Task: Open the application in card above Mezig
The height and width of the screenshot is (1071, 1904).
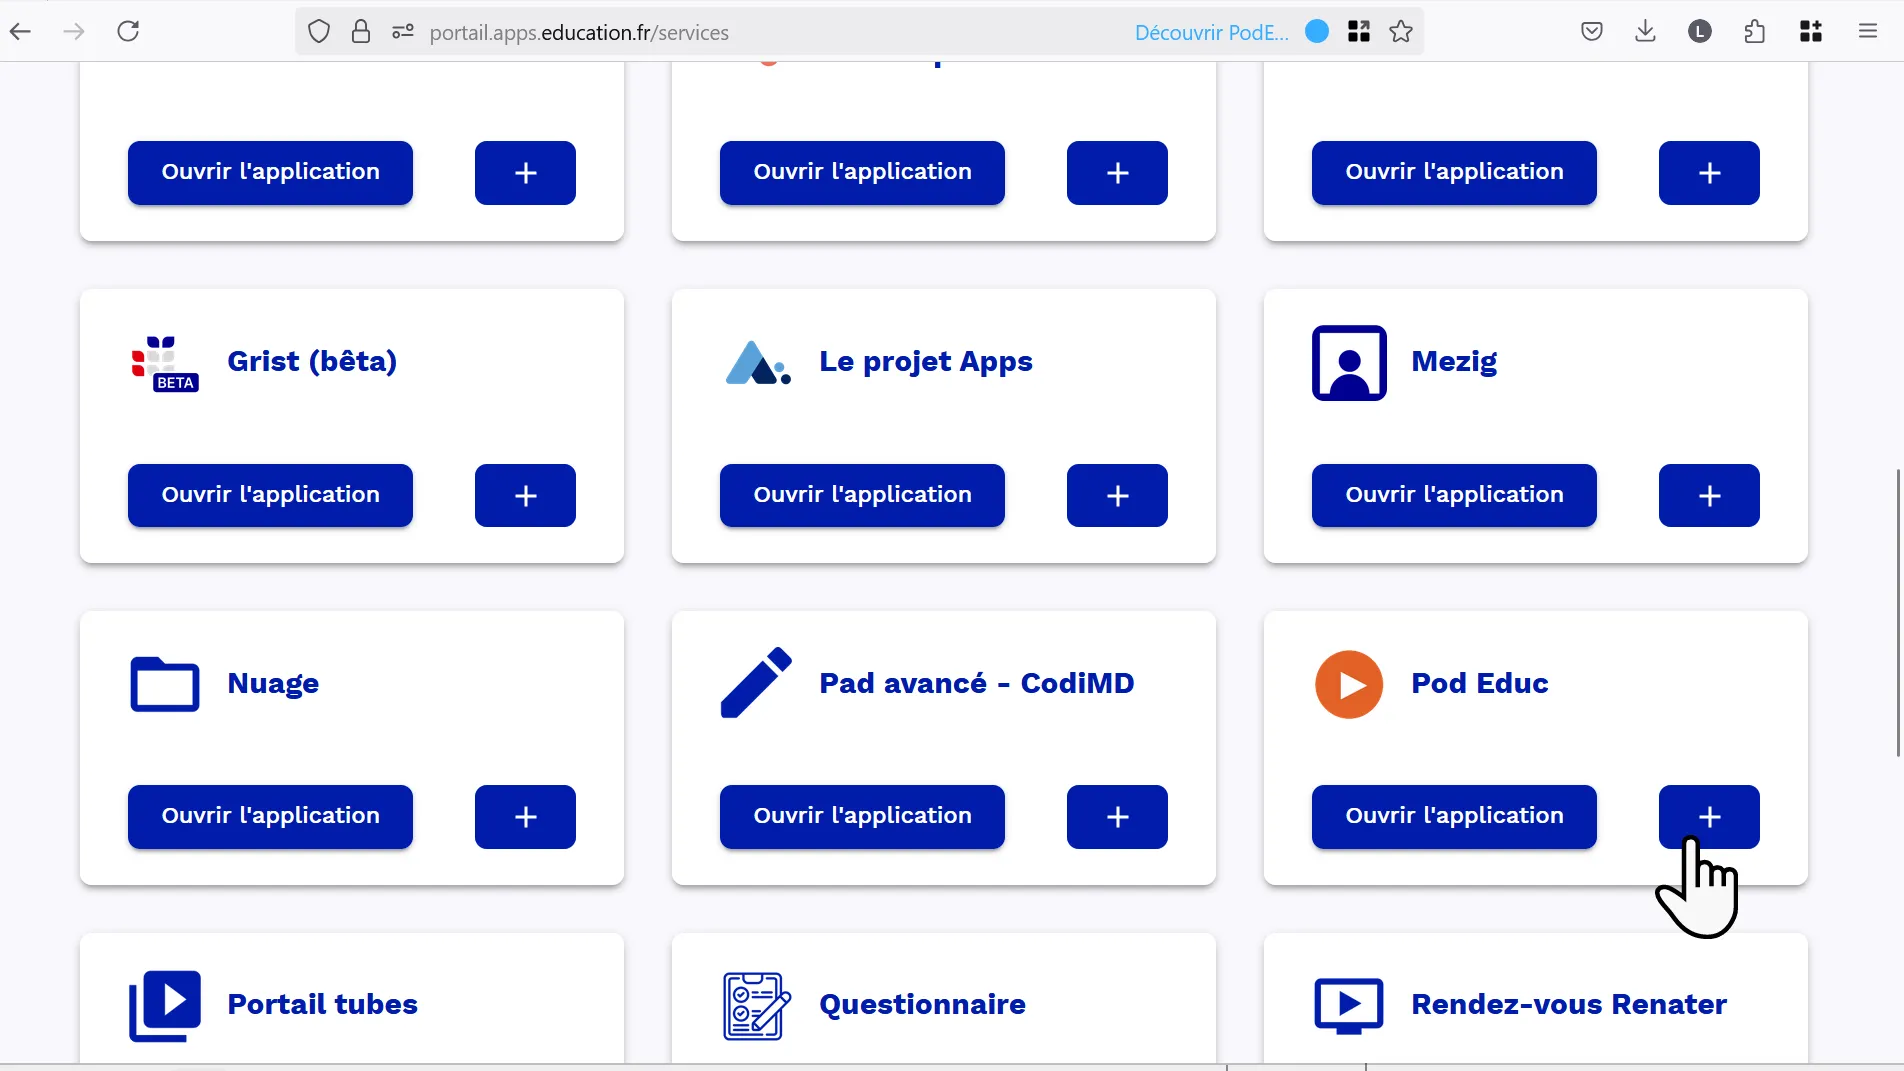Action: 1454,172
